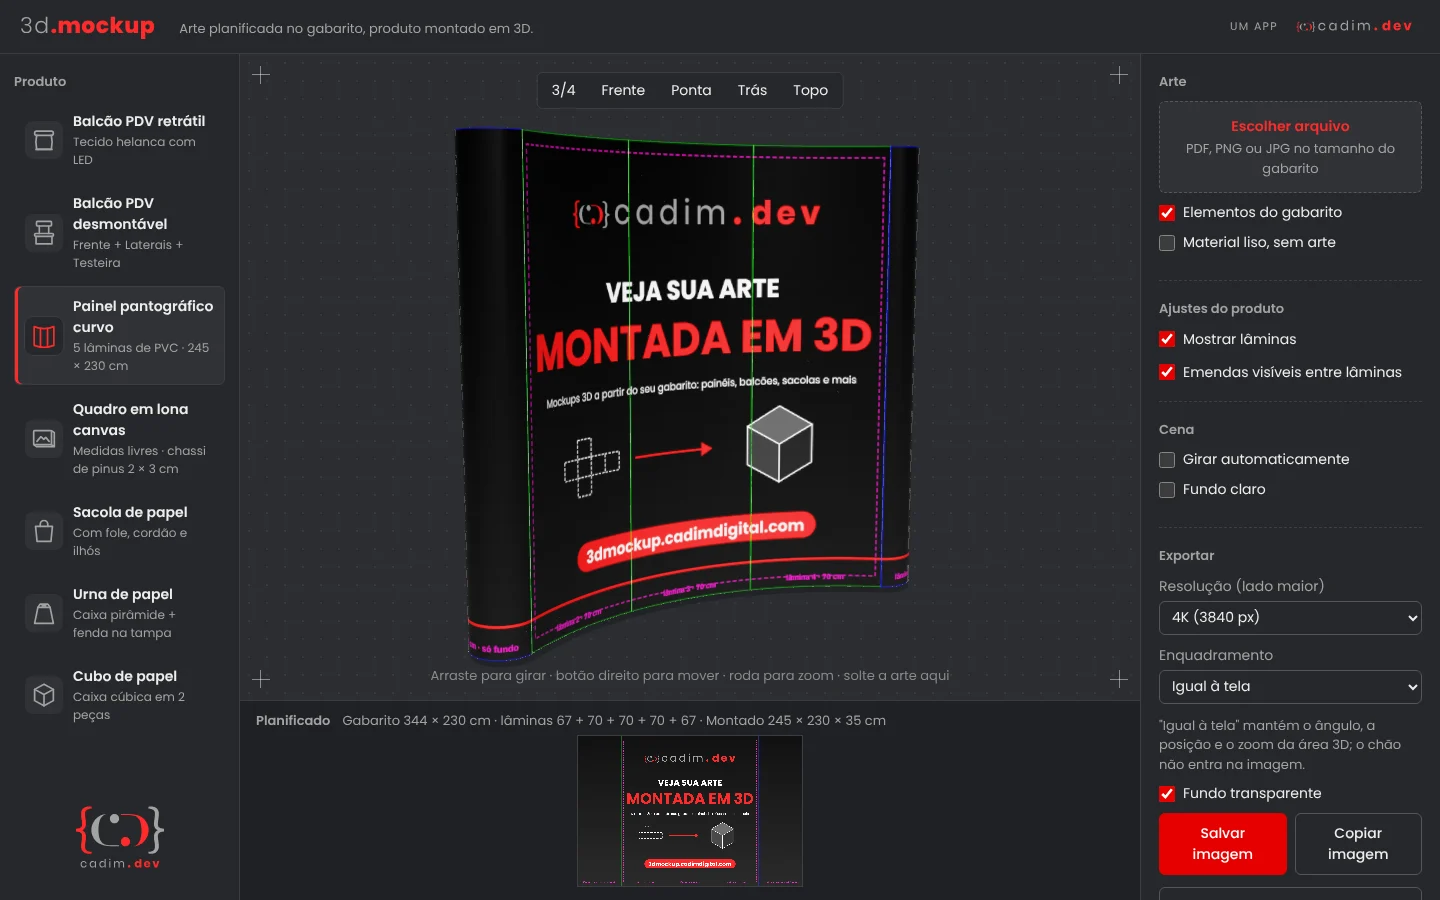Switch to the Topo view
This screenshot has width=1440, height=900.
pyautogui.click(x=810, y=90)
